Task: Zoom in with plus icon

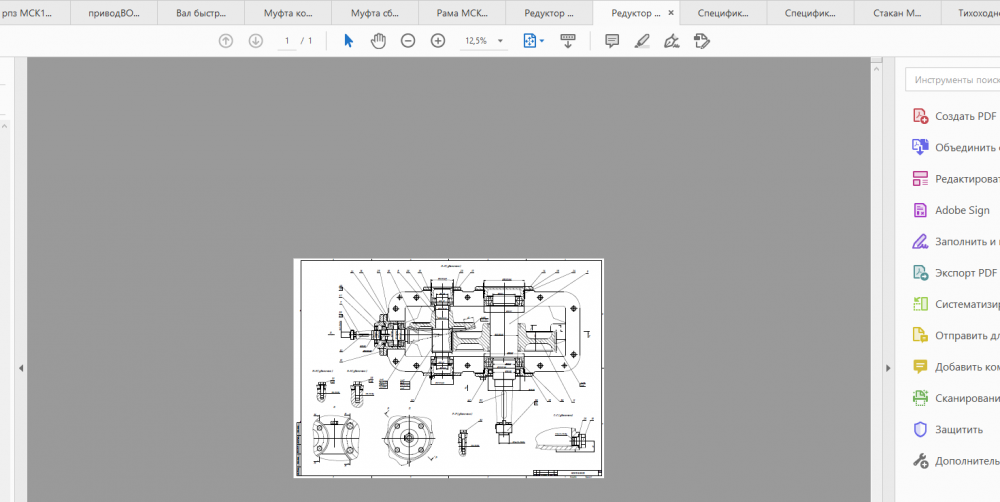Action: (438, 41)
